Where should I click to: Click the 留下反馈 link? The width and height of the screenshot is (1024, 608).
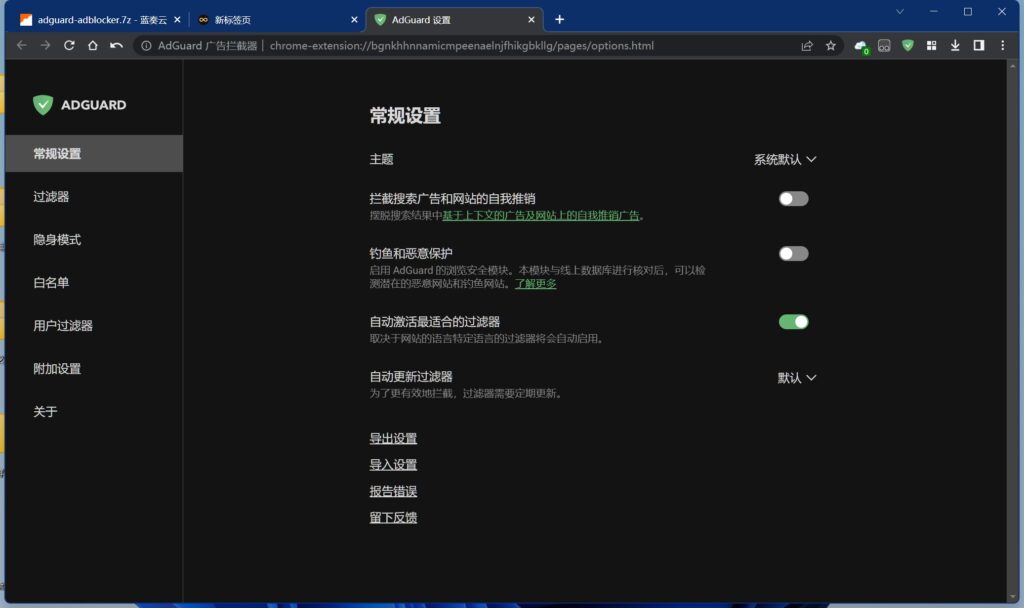click(x=393, y=517)
